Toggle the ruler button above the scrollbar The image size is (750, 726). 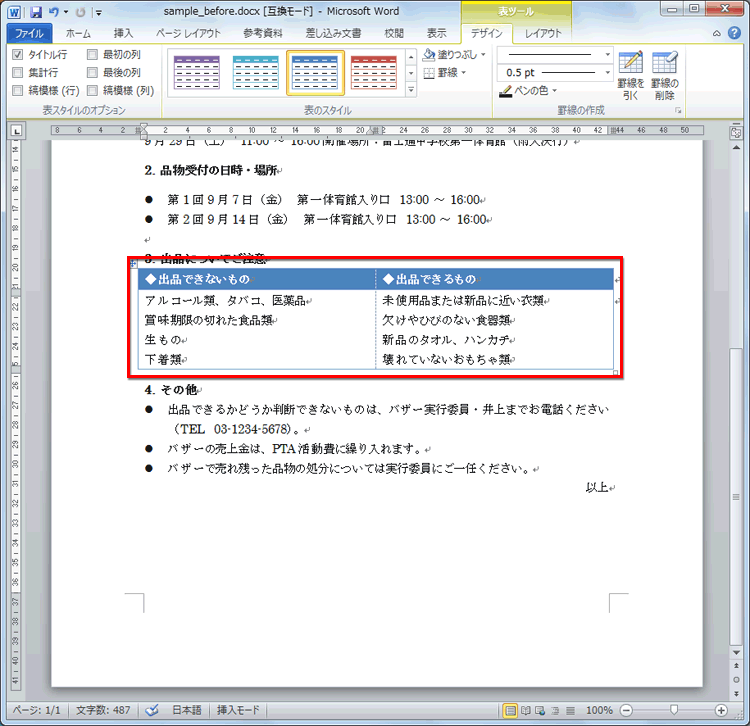[736, 133]
